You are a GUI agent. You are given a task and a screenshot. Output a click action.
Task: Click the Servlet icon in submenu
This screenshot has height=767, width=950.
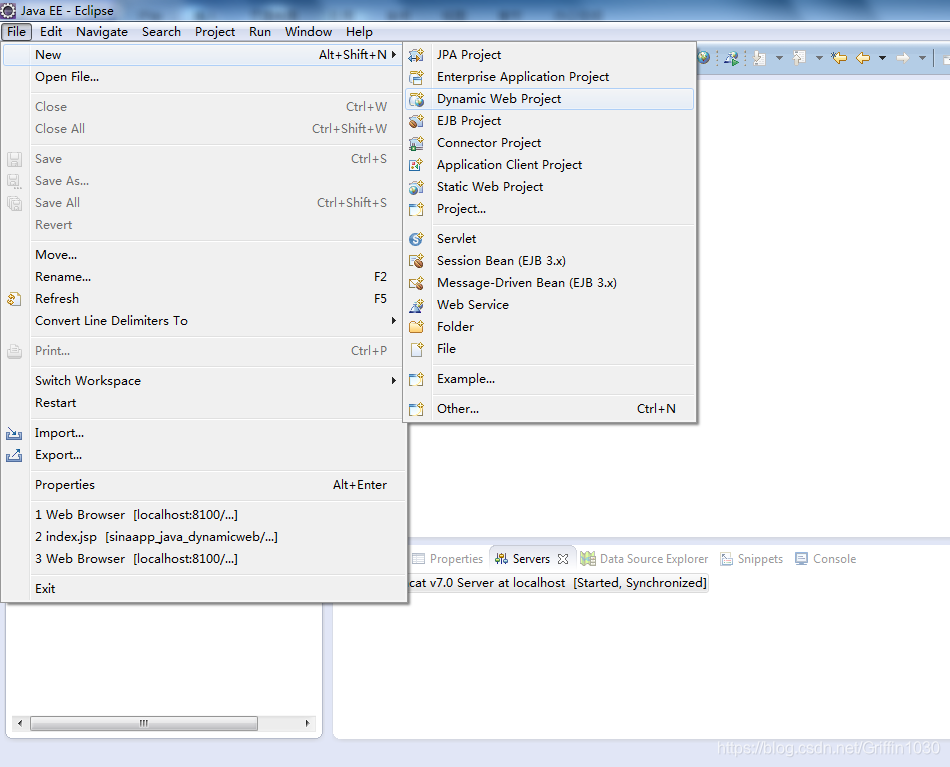tap(416, 239)
